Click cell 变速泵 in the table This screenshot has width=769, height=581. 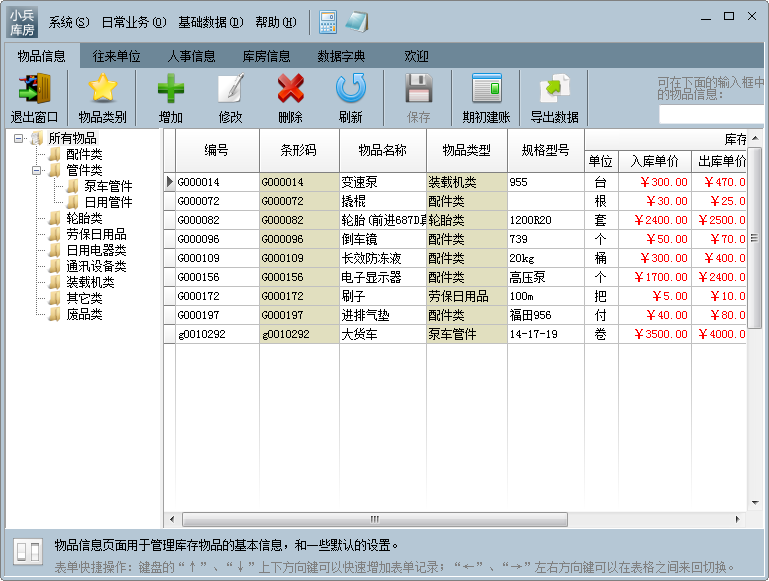coord(383,182)
